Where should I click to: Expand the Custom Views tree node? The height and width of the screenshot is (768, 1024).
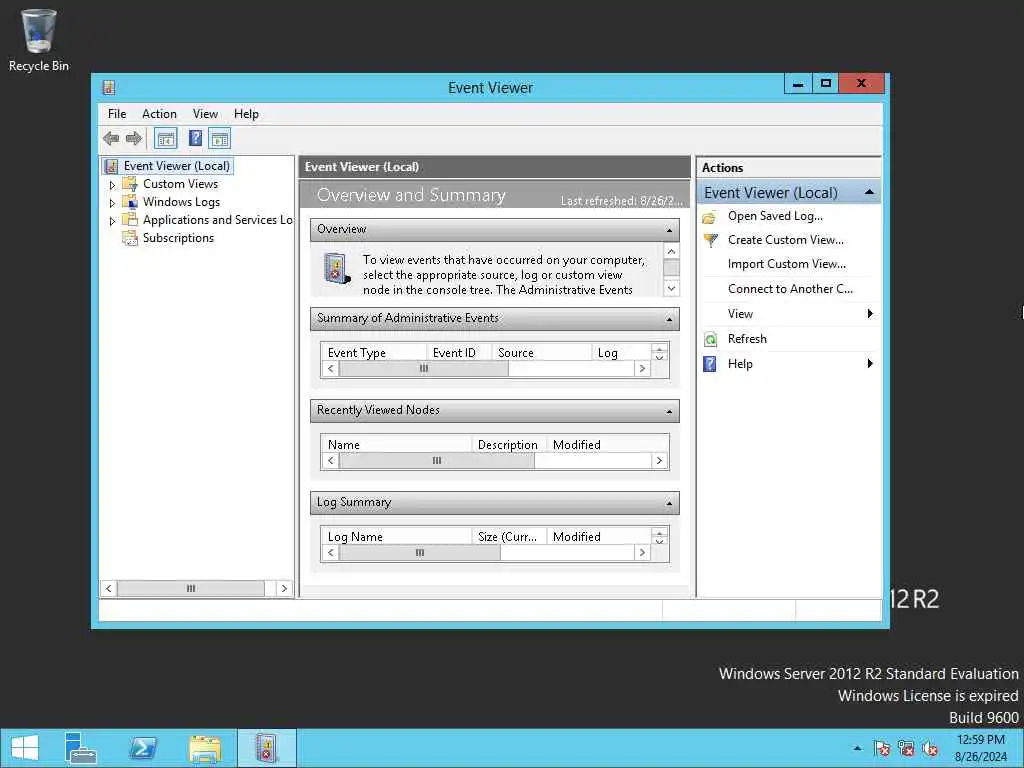point(112,185)
